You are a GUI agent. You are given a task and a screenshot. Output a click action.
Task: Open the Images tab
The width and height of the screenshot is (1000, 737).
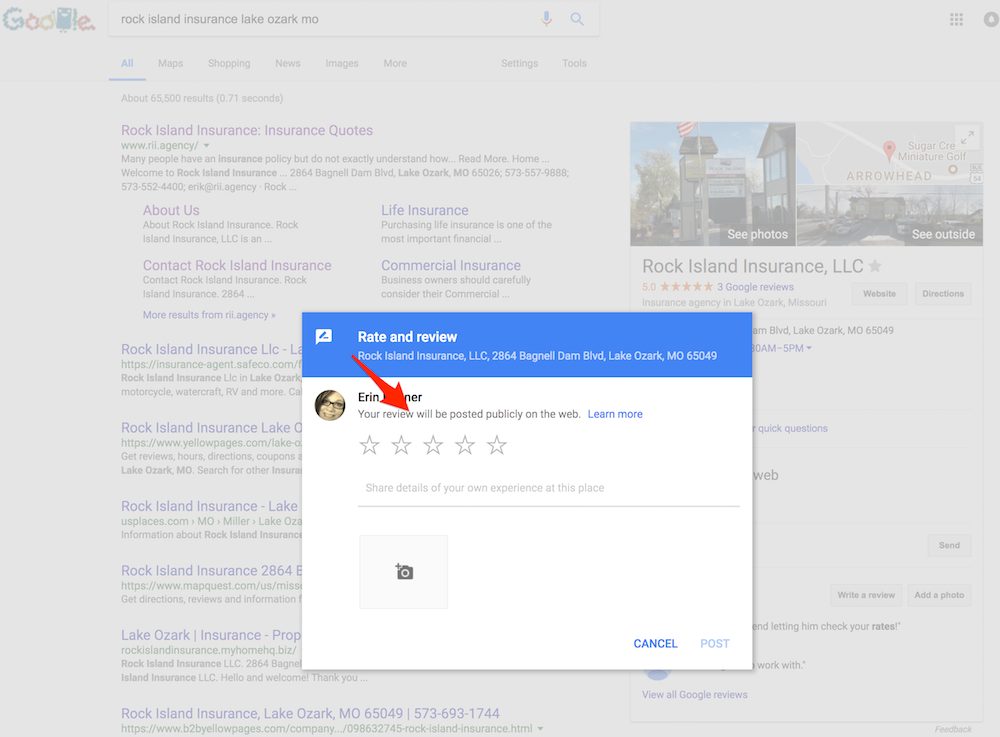click(x=342, y=63)
